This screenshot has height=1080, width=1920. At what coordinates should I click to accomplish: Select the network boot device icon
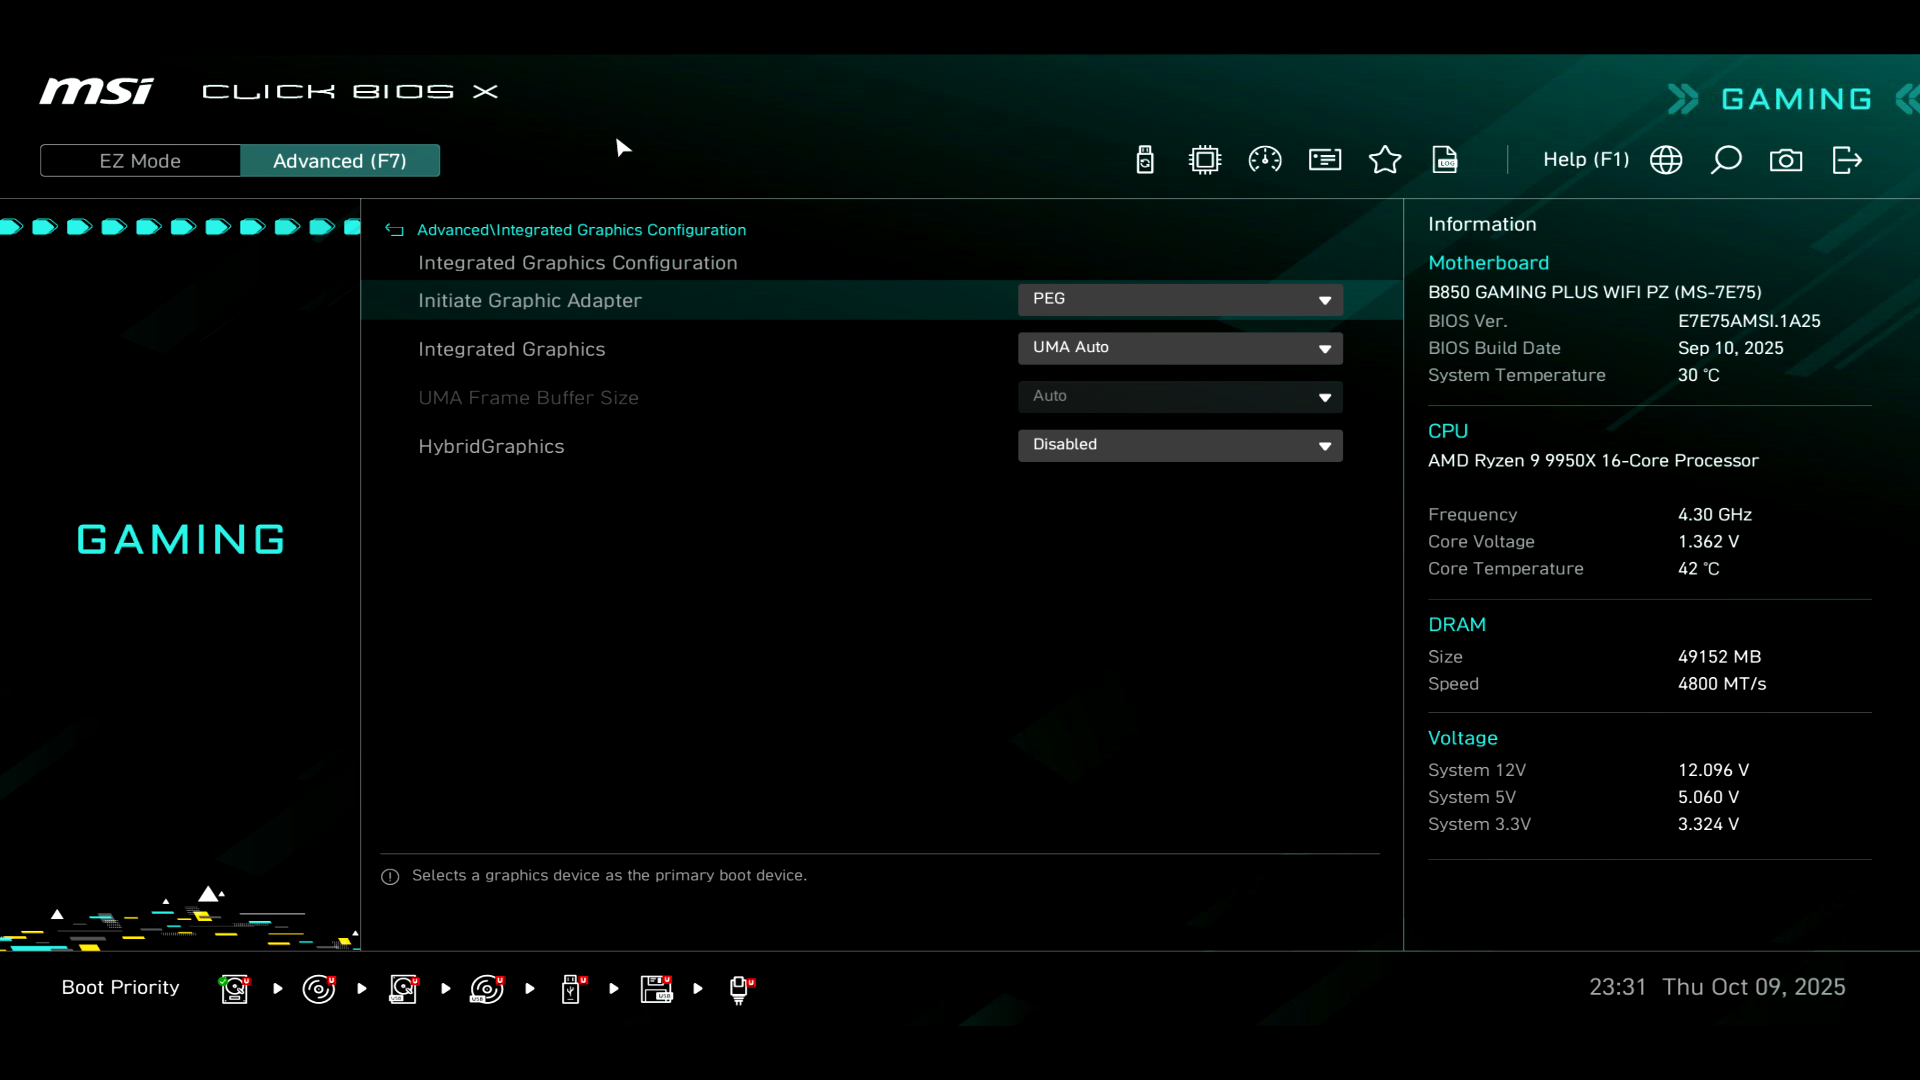tap(740, 989)
